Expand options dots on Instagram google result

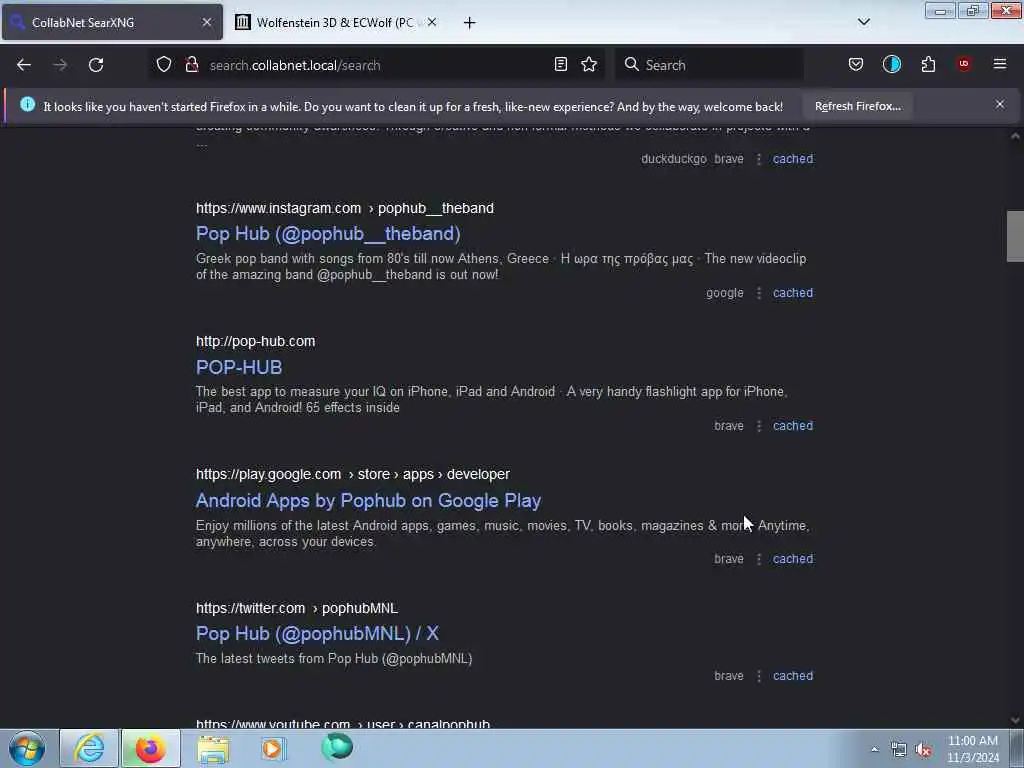758,293
